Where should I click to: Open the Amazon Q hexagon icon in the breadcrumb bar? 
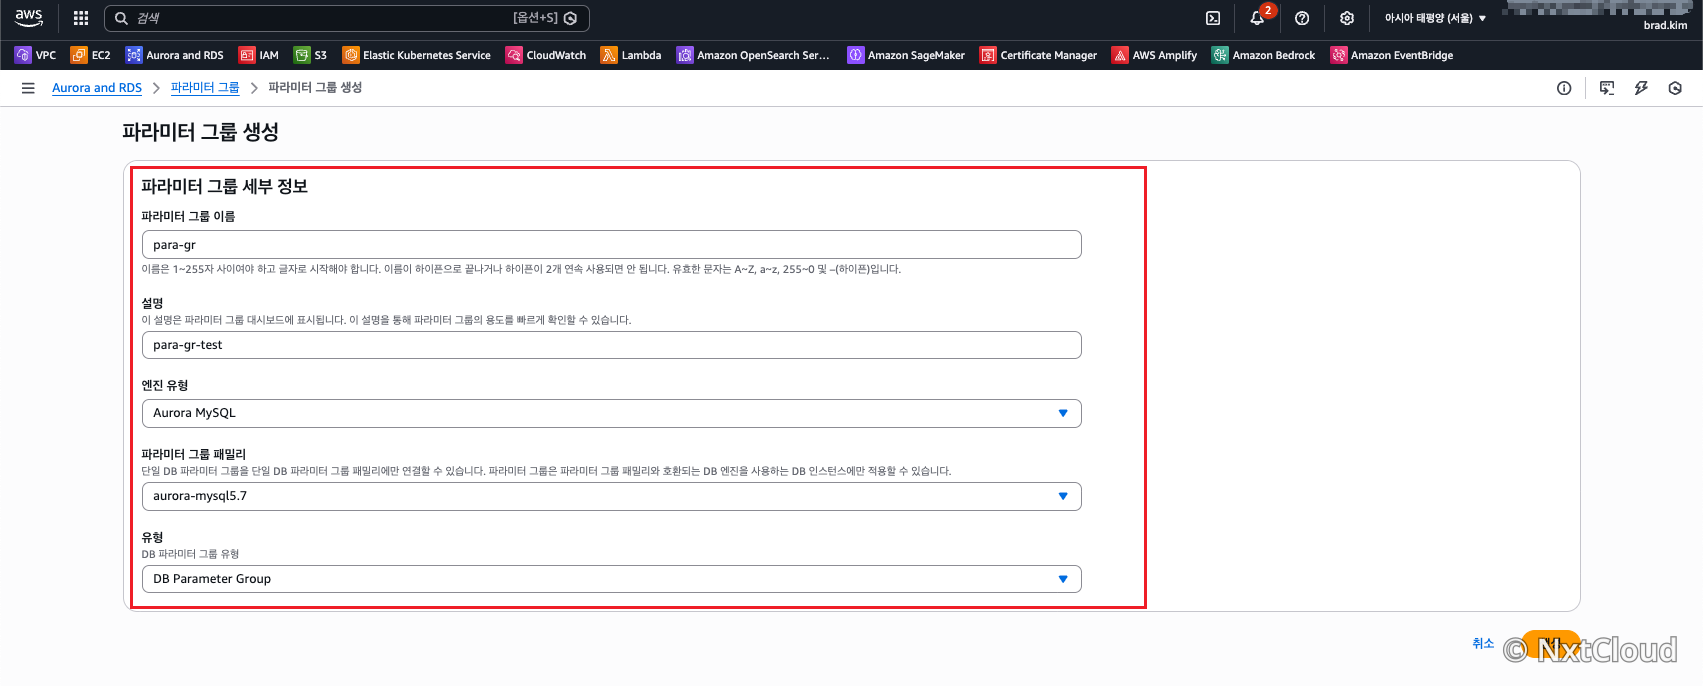pos(1675,88)
